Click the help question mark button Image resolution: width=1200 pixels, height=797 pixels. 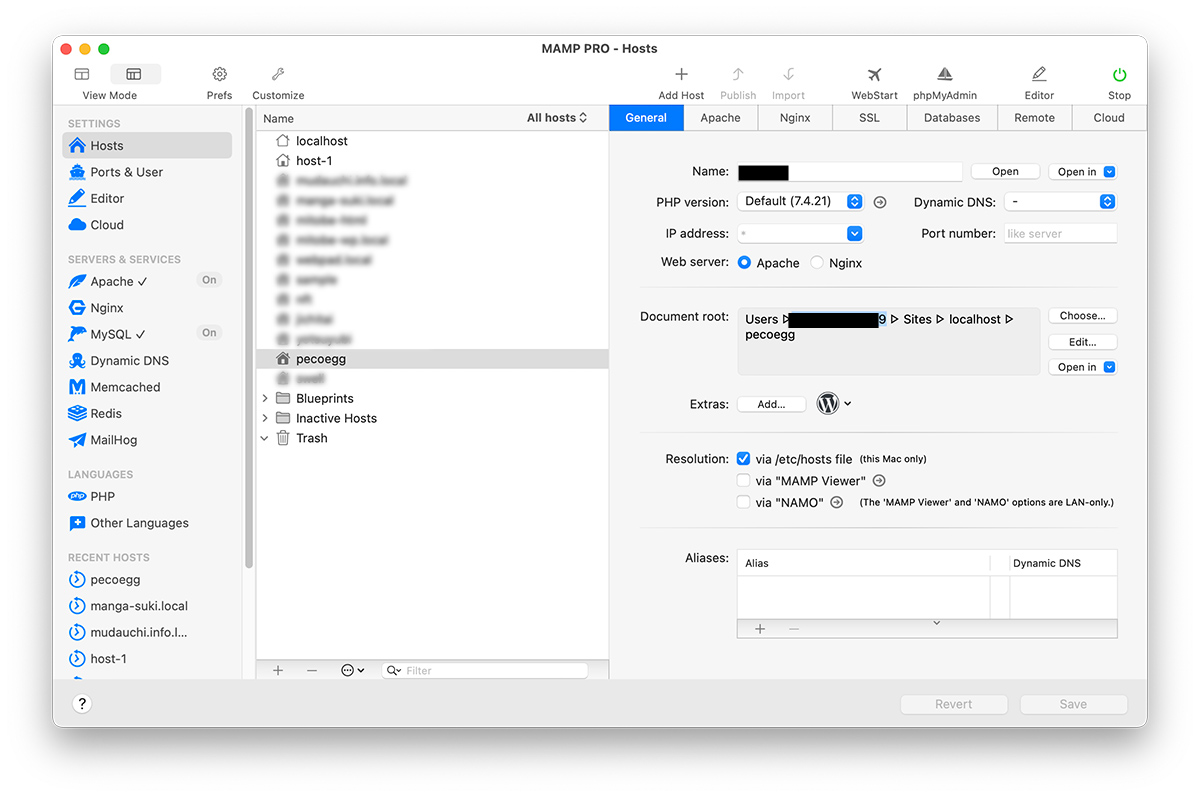point(82,704)
